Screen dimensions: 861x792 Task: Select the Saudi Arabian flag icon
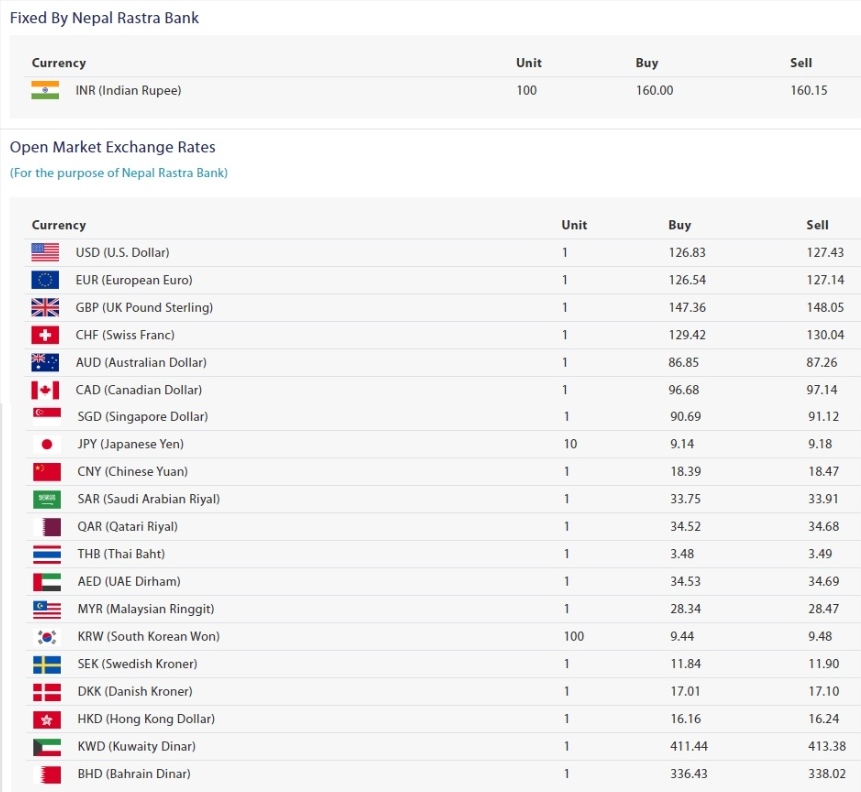coord(47,499)
